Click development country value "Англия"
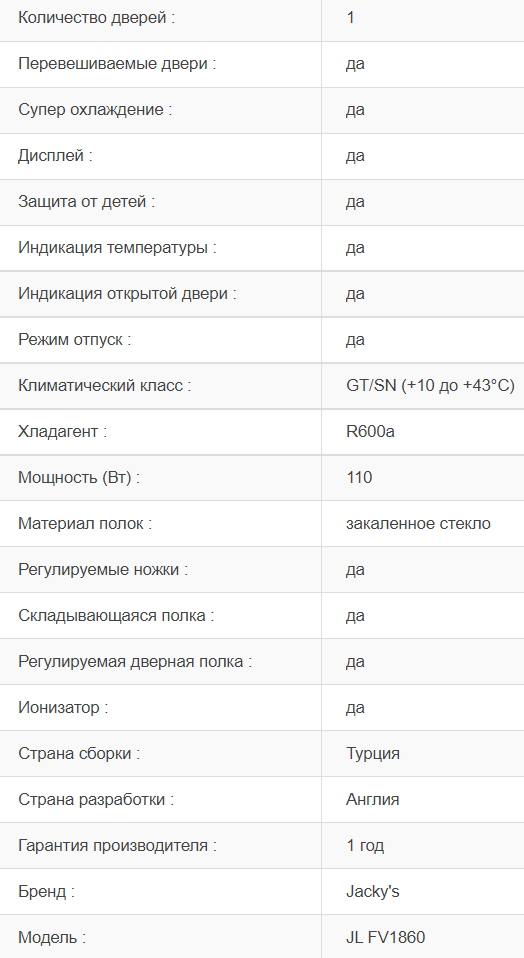The height and width of the screenshot is (958, 524). coord(373,800)
